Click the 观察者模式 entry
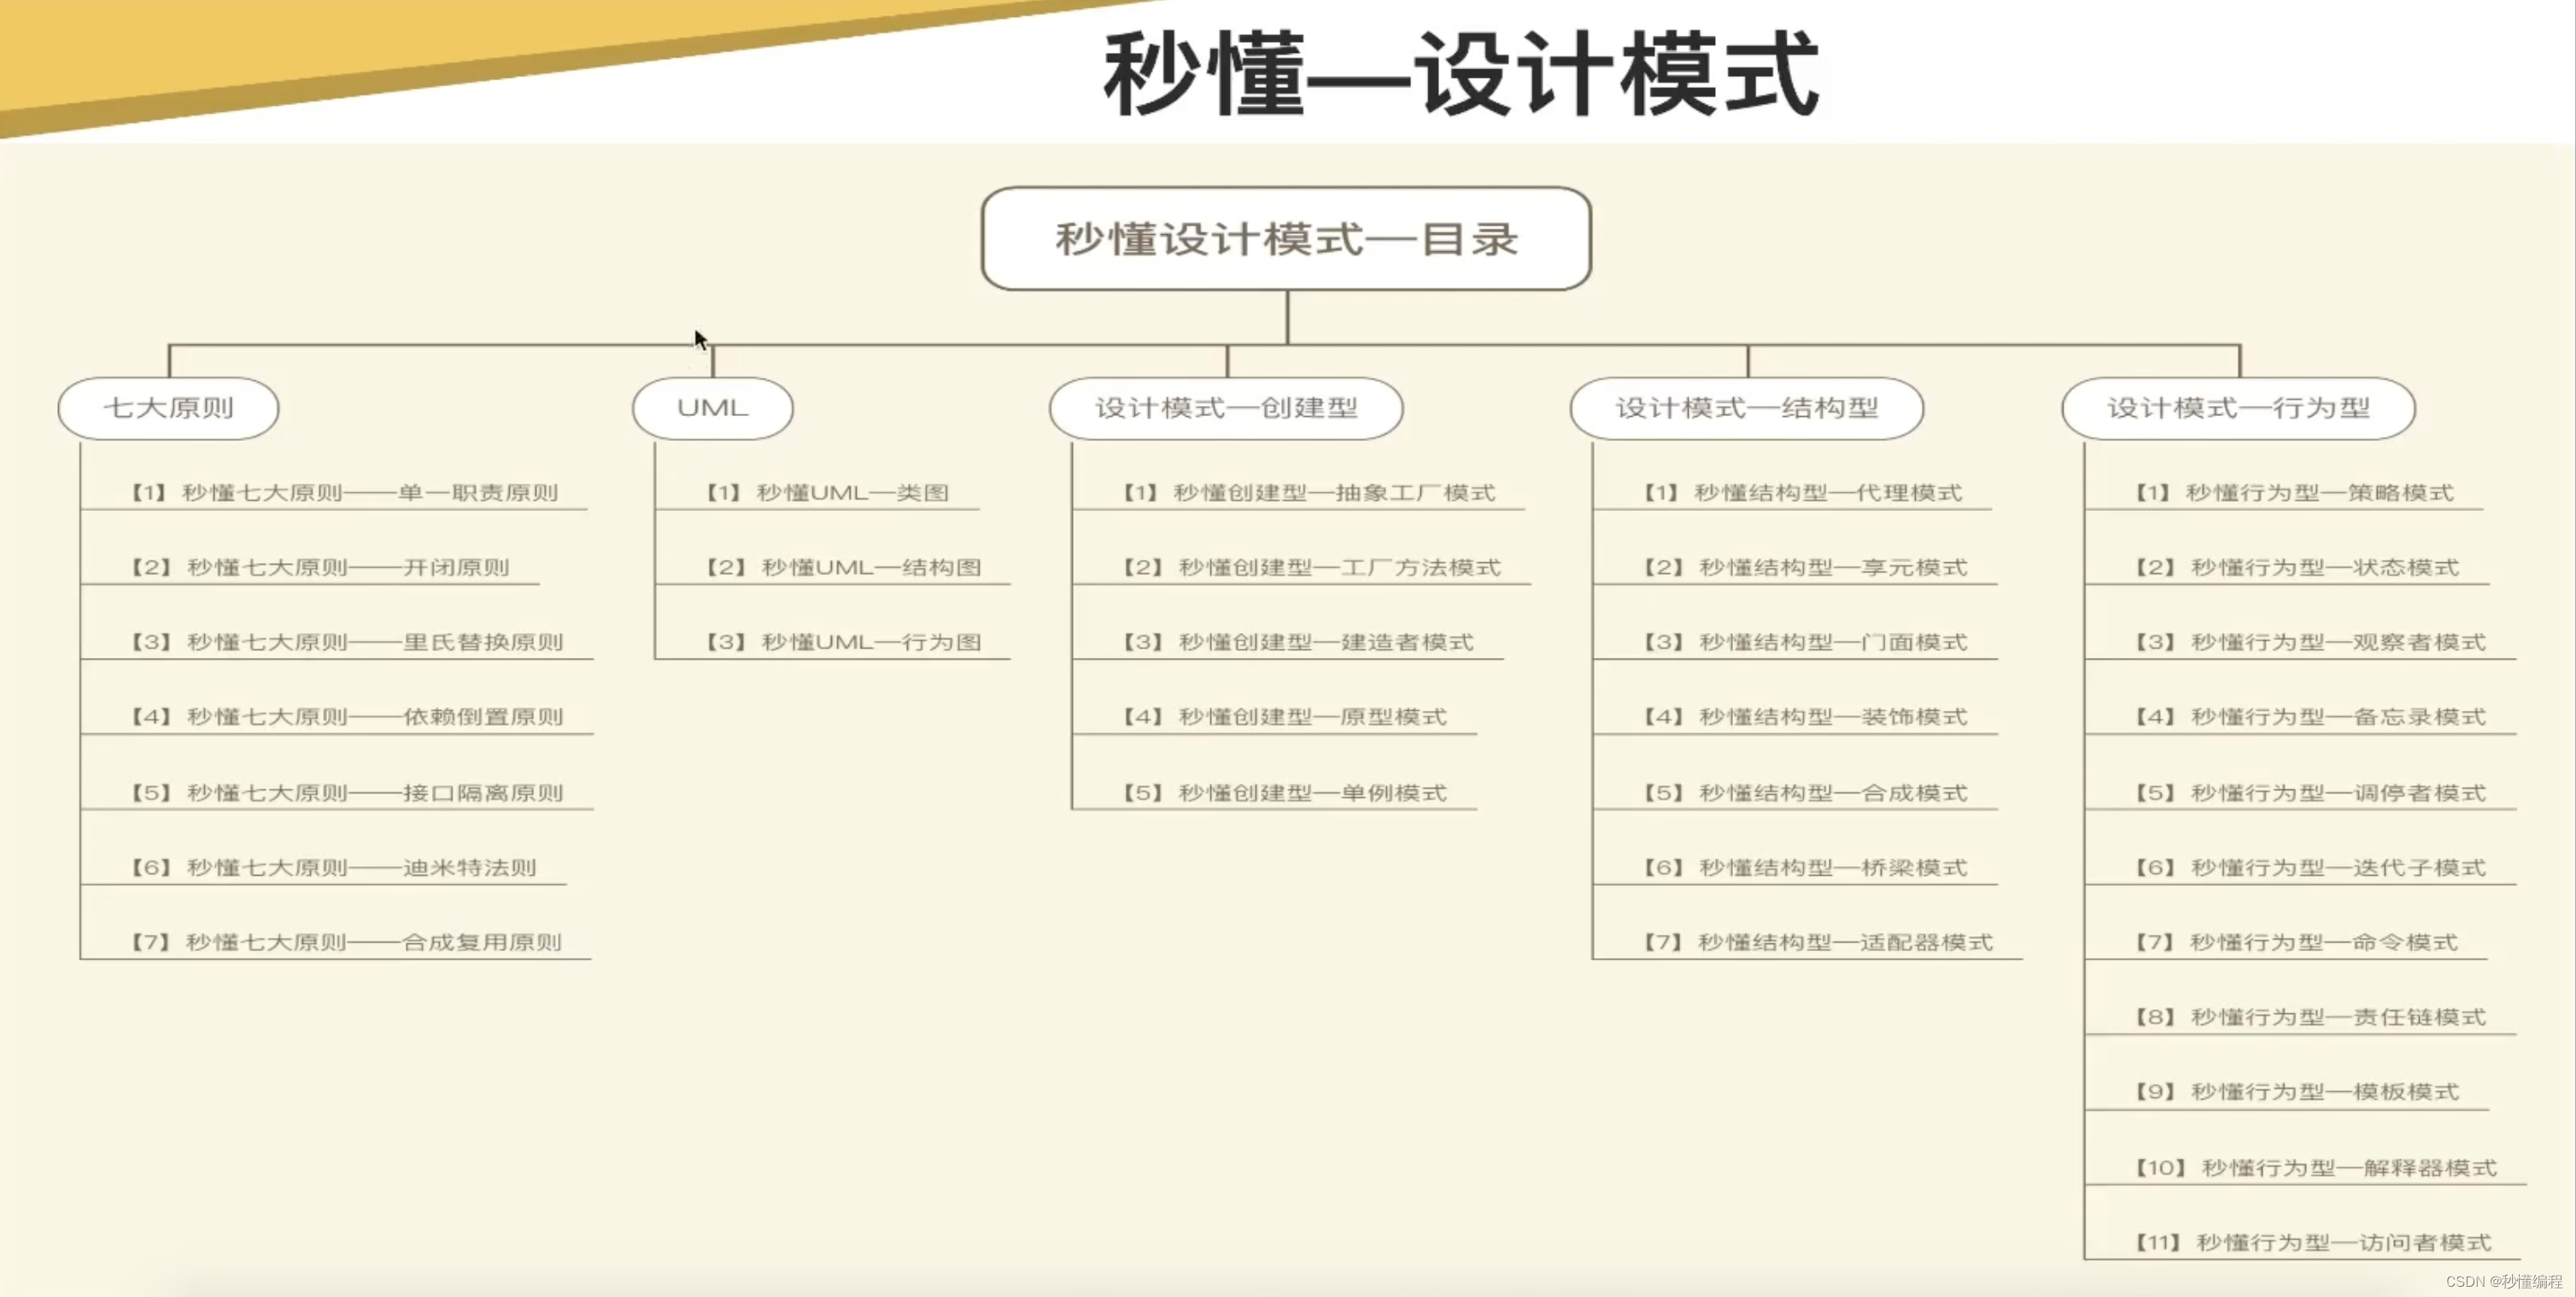The height and width of the screenshot is (1297, 2576). click(2310, 642)
